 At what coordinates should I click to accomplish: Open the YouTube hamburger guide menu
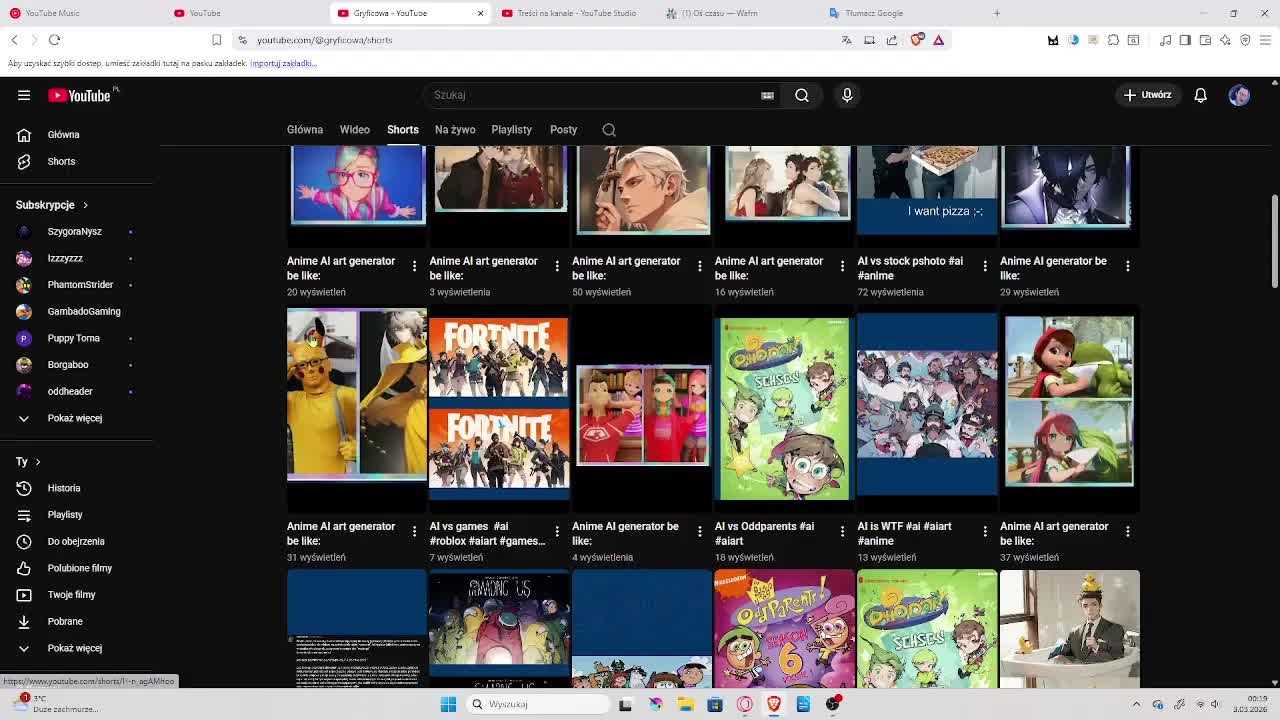coord(24,95)
